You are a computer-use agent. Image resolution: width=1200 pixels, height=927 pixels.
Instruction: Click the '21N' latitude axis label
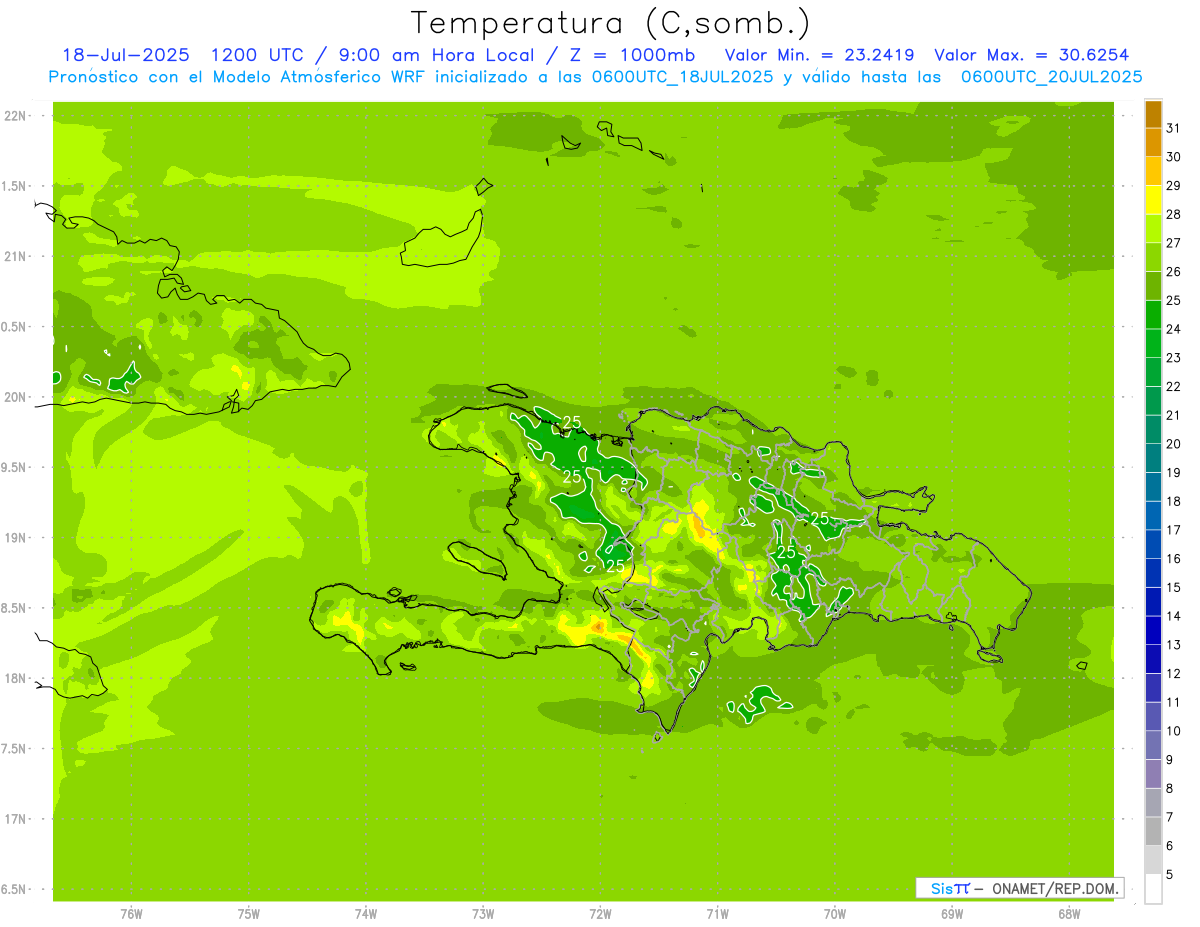(15, 256)
